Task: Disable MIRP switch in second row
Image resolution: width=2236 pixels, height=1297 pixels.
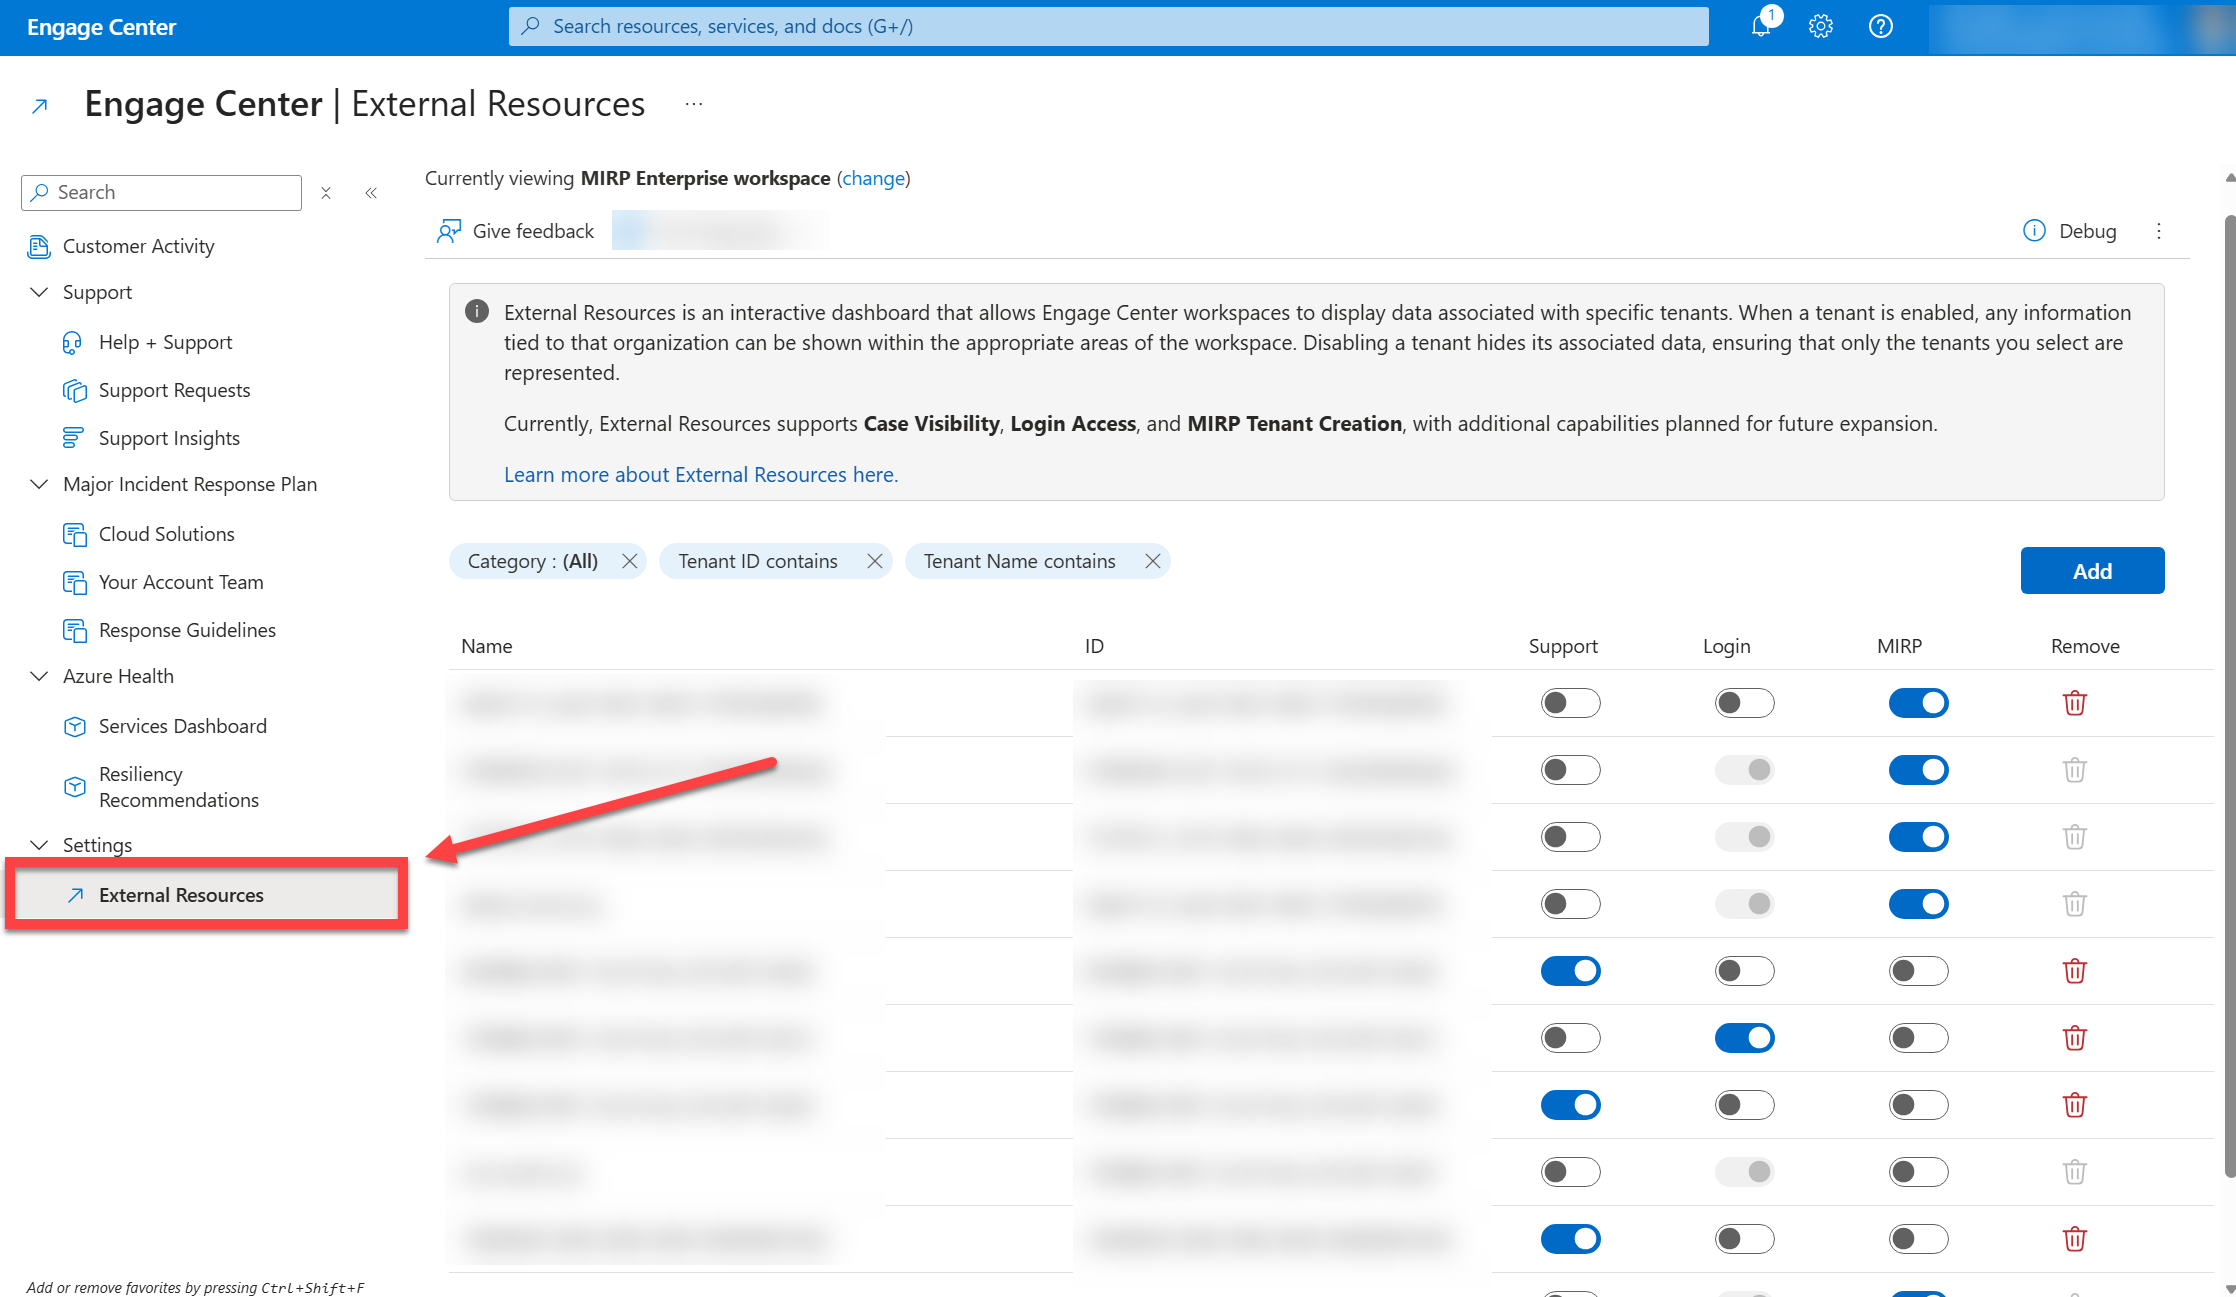Action: coord(1919,770)
